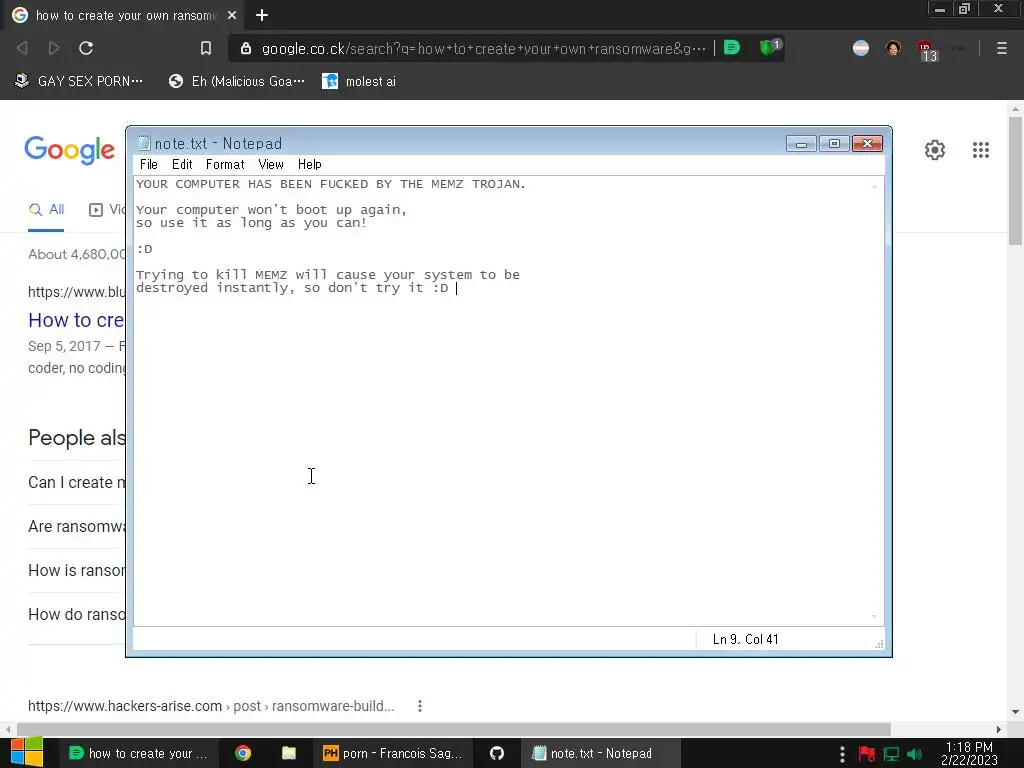Click the padlock site info icon
This screenshot has height=768, width=1024.
(246, 48)
